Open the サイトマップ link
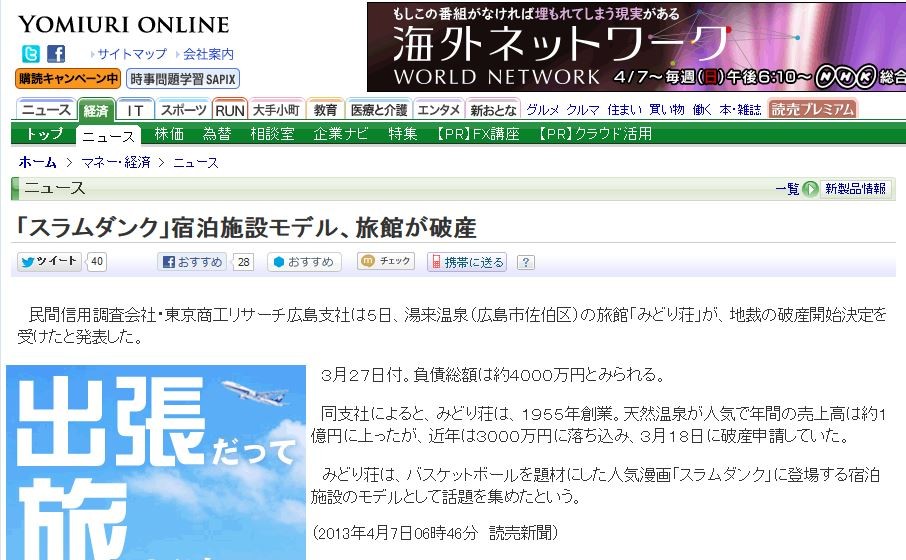This screenshot has width=906, height=560. click(132, 54)
